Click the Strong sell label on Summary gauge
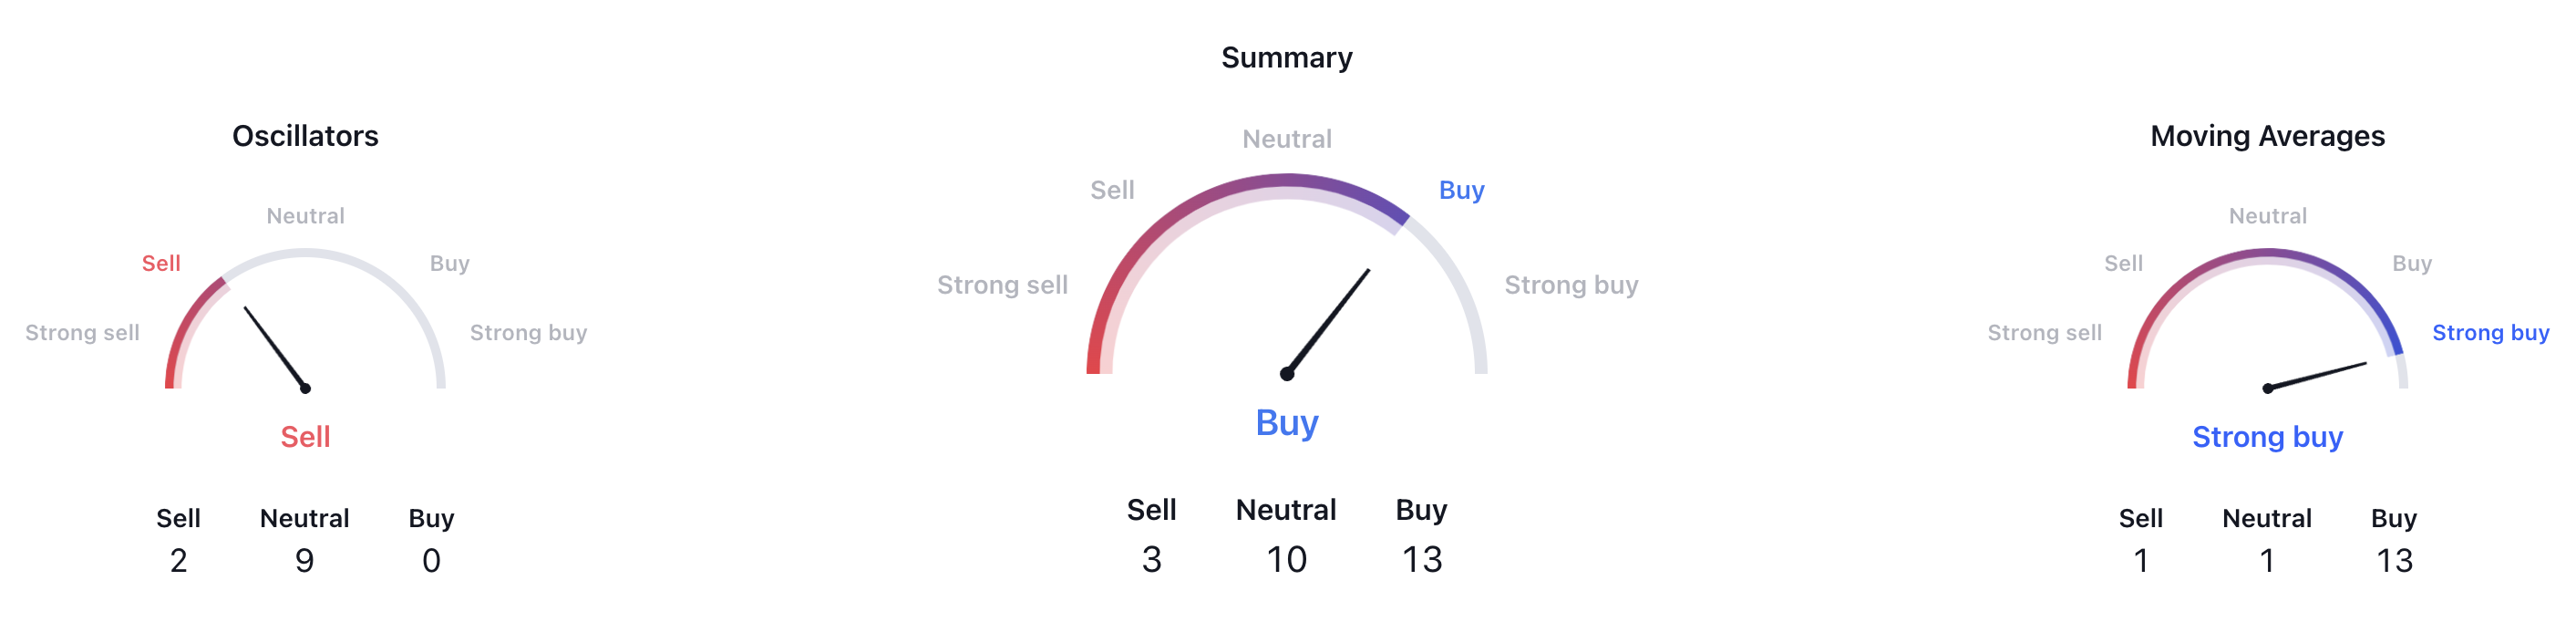2576x622 pixels. coord(1002,285)
